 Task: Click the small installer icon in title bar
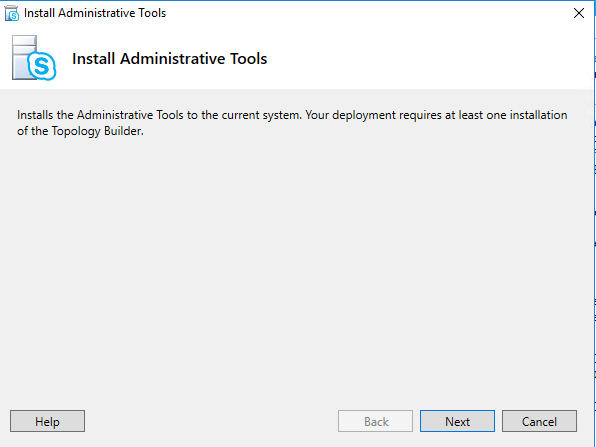(x=12, y=13)
